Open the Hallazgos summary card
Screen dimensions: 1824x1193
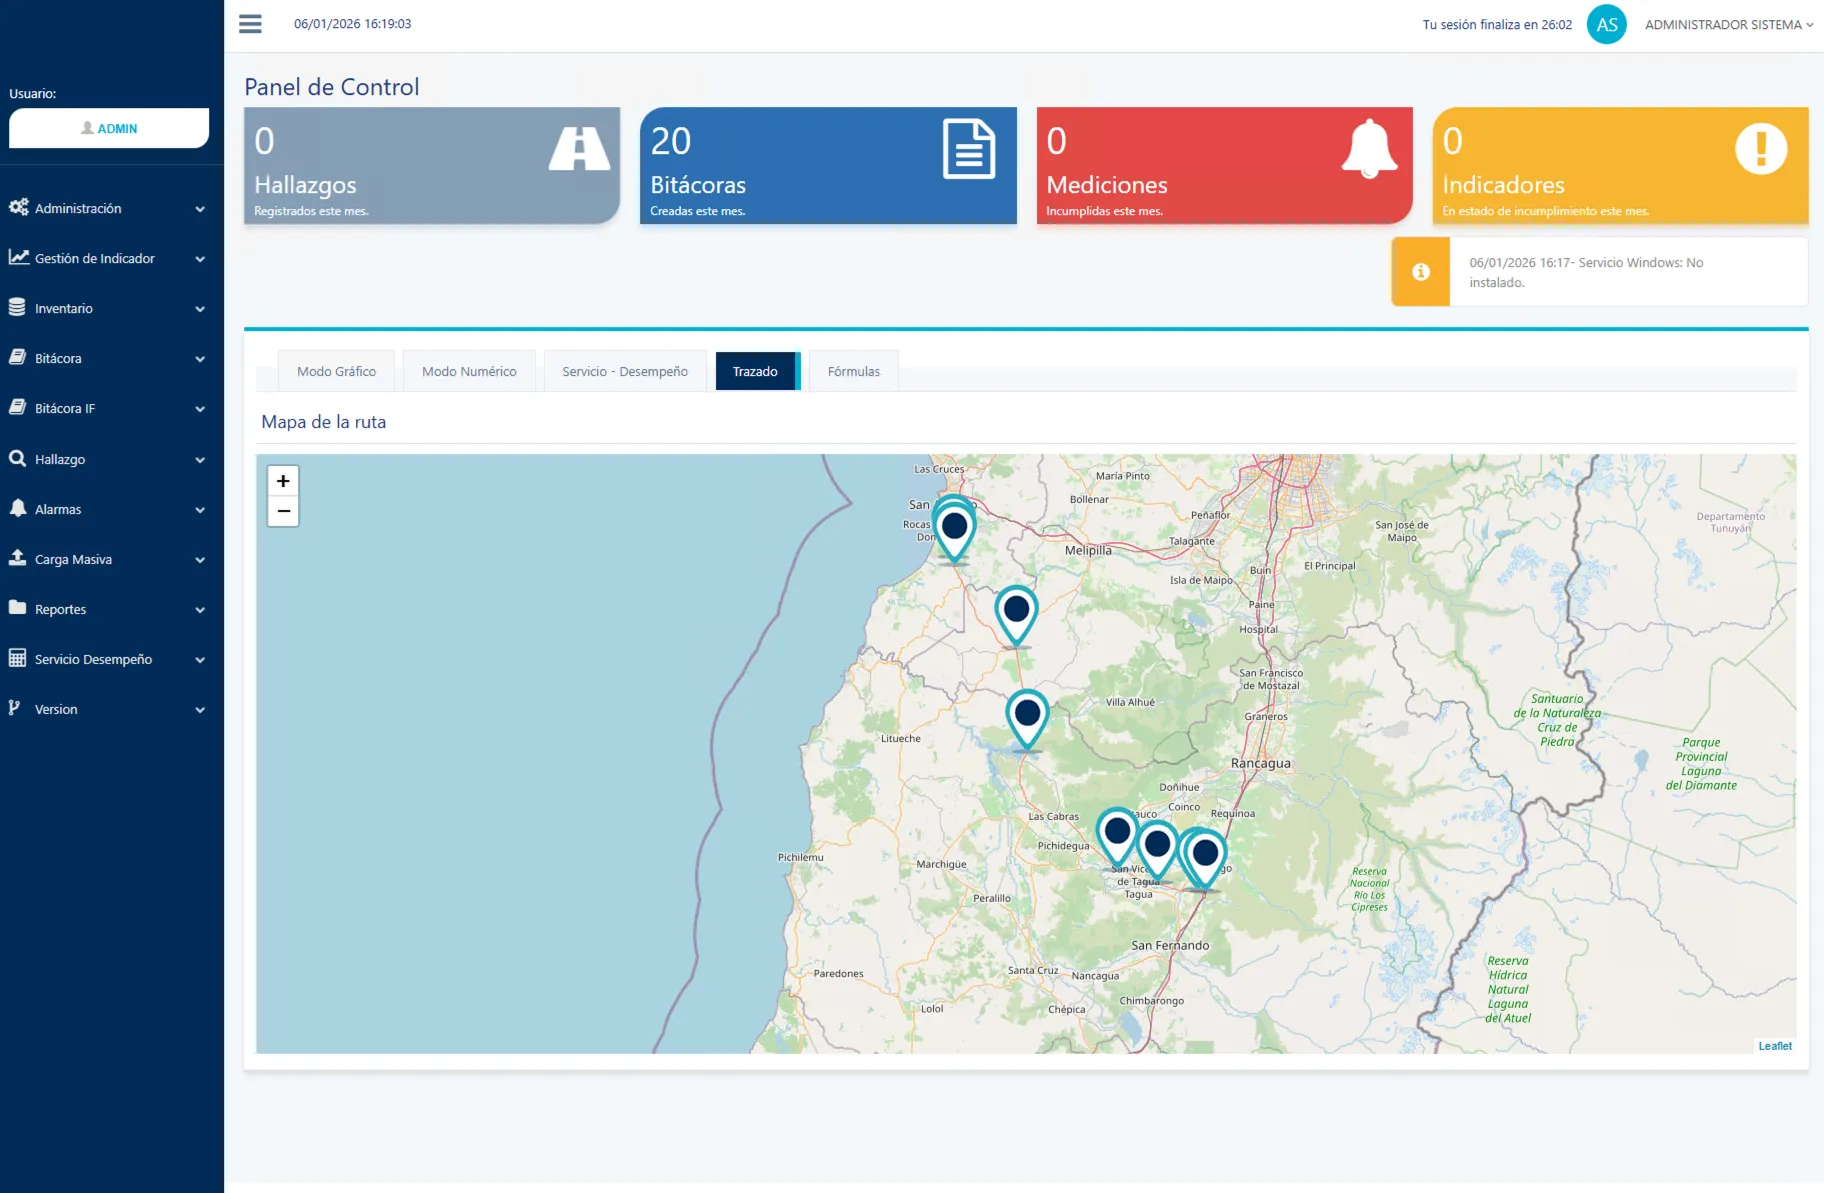coord(432,165)
